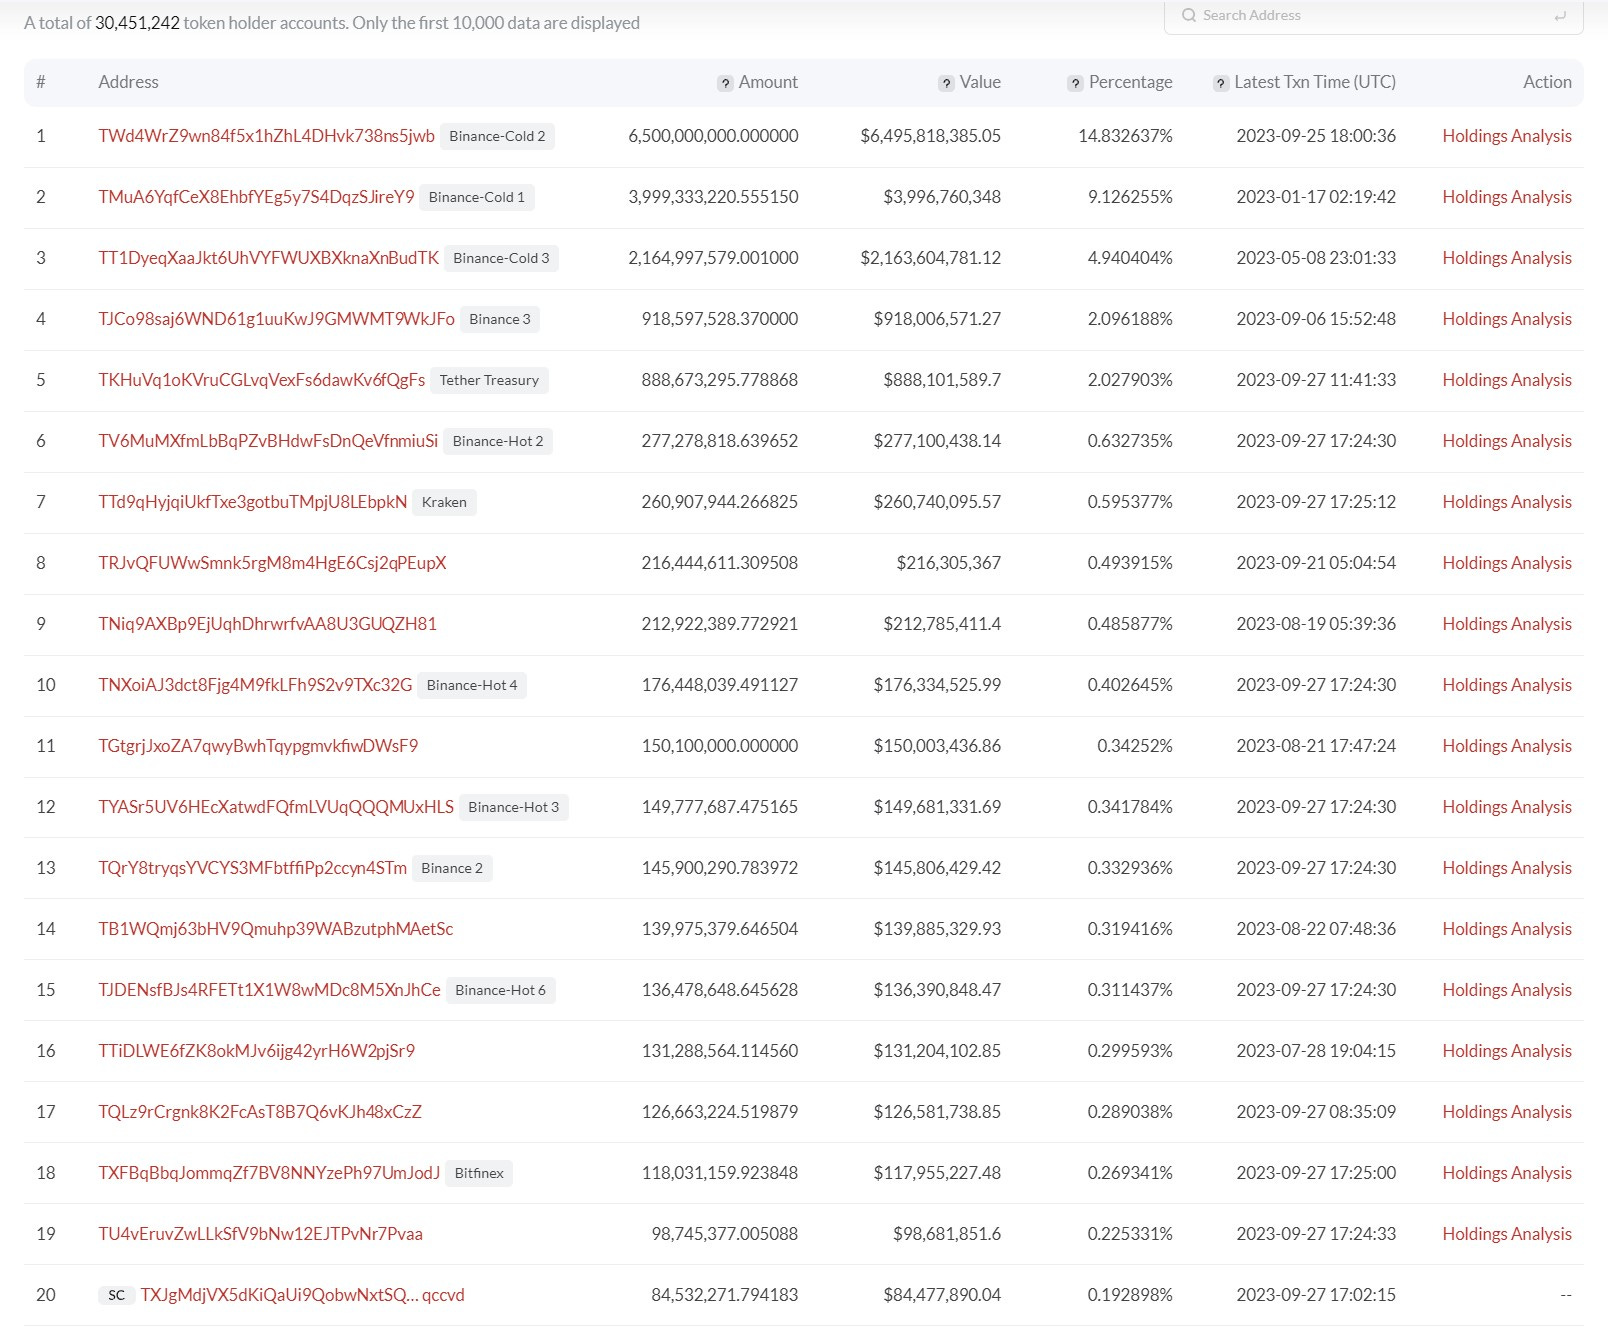Open address TMuA6YqfCeX8EhbfYEg5y7S4DqzSJireY9
Viewport: 1608px width, 1333px height.
(256, 197)
